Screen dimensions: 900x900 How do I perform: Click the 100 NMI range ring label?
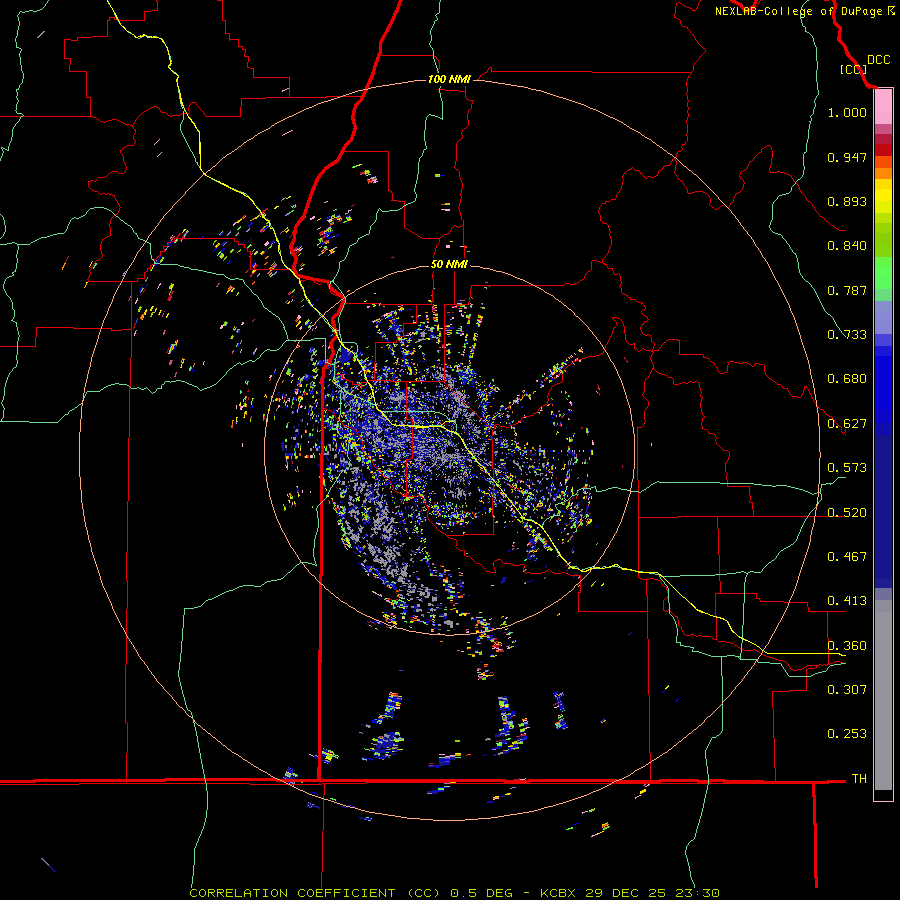449,79
